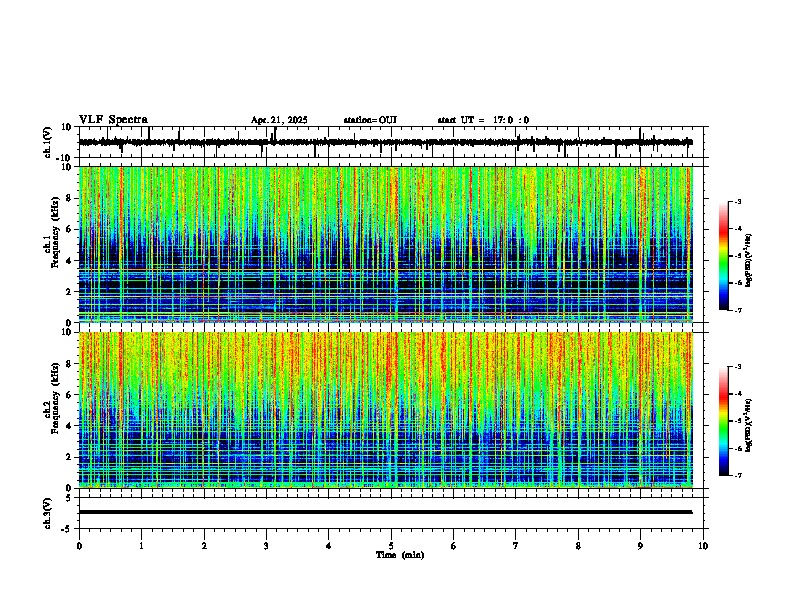Click the "station=OUI" header text

(x=370, y=120)
